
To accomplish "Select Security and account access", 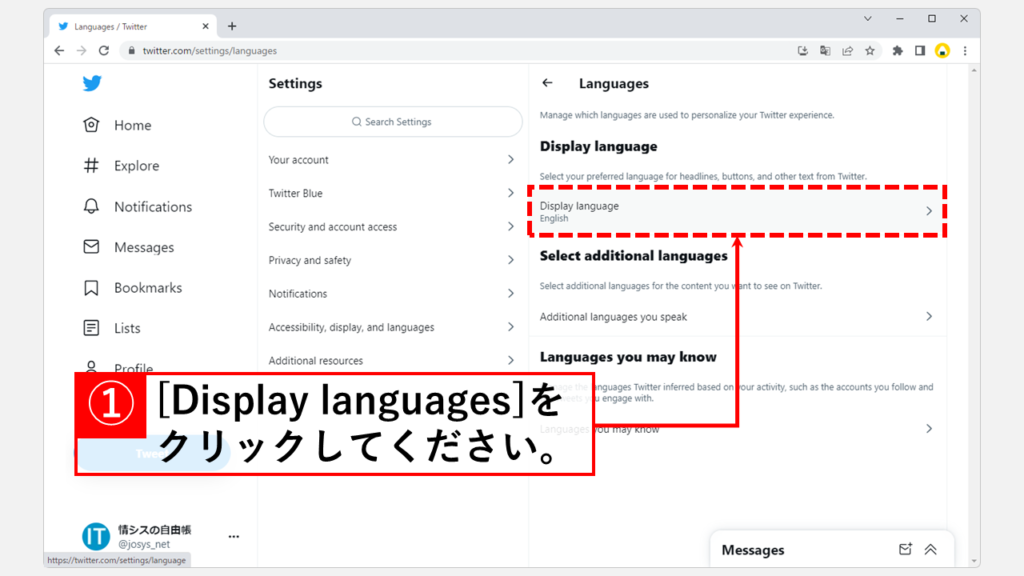I will pyautogui.click(x=392, y=227).
